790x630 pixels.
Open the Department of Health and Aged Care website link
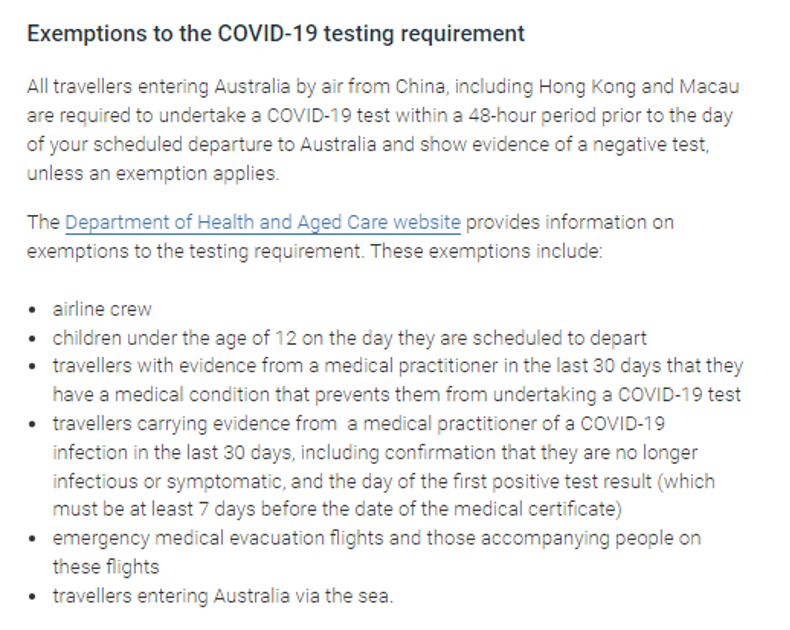tap(262, 222)
